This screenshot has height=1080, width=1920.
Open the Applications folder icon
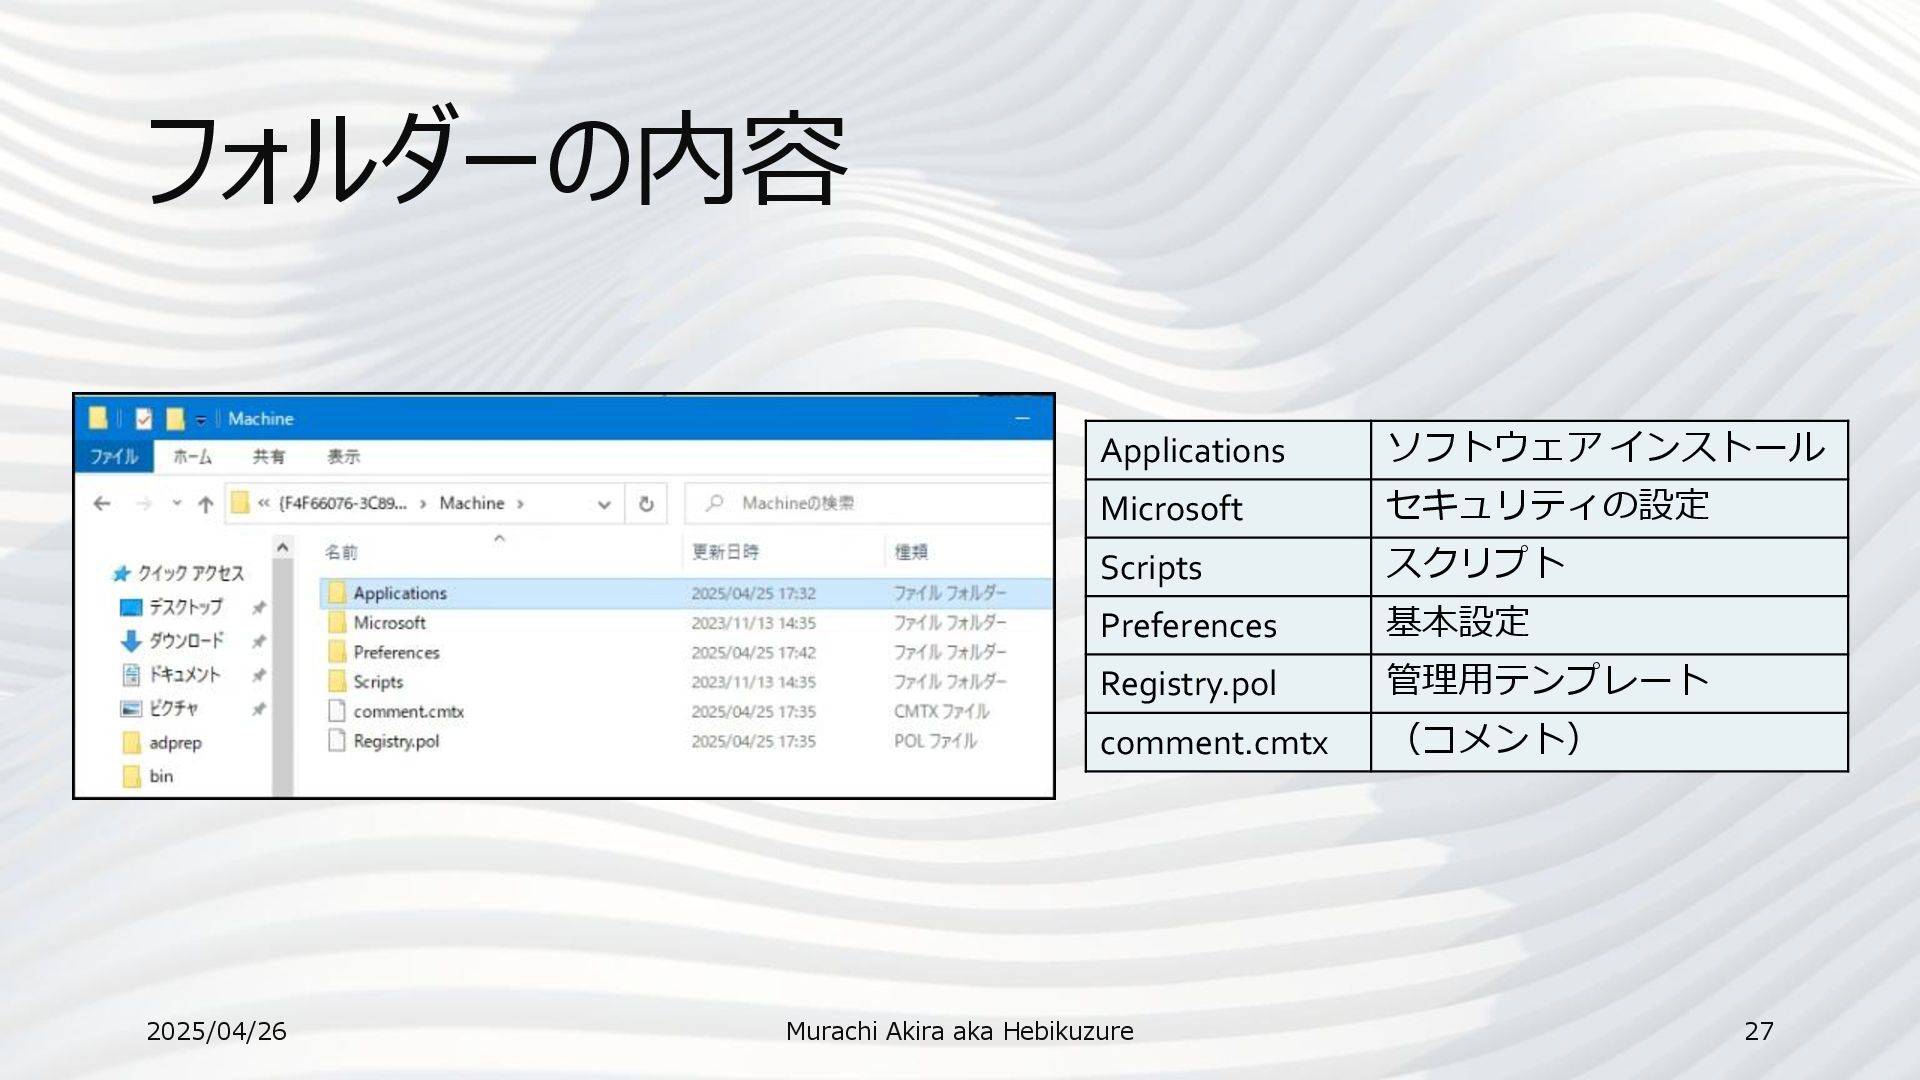click(x=337, y=593)
